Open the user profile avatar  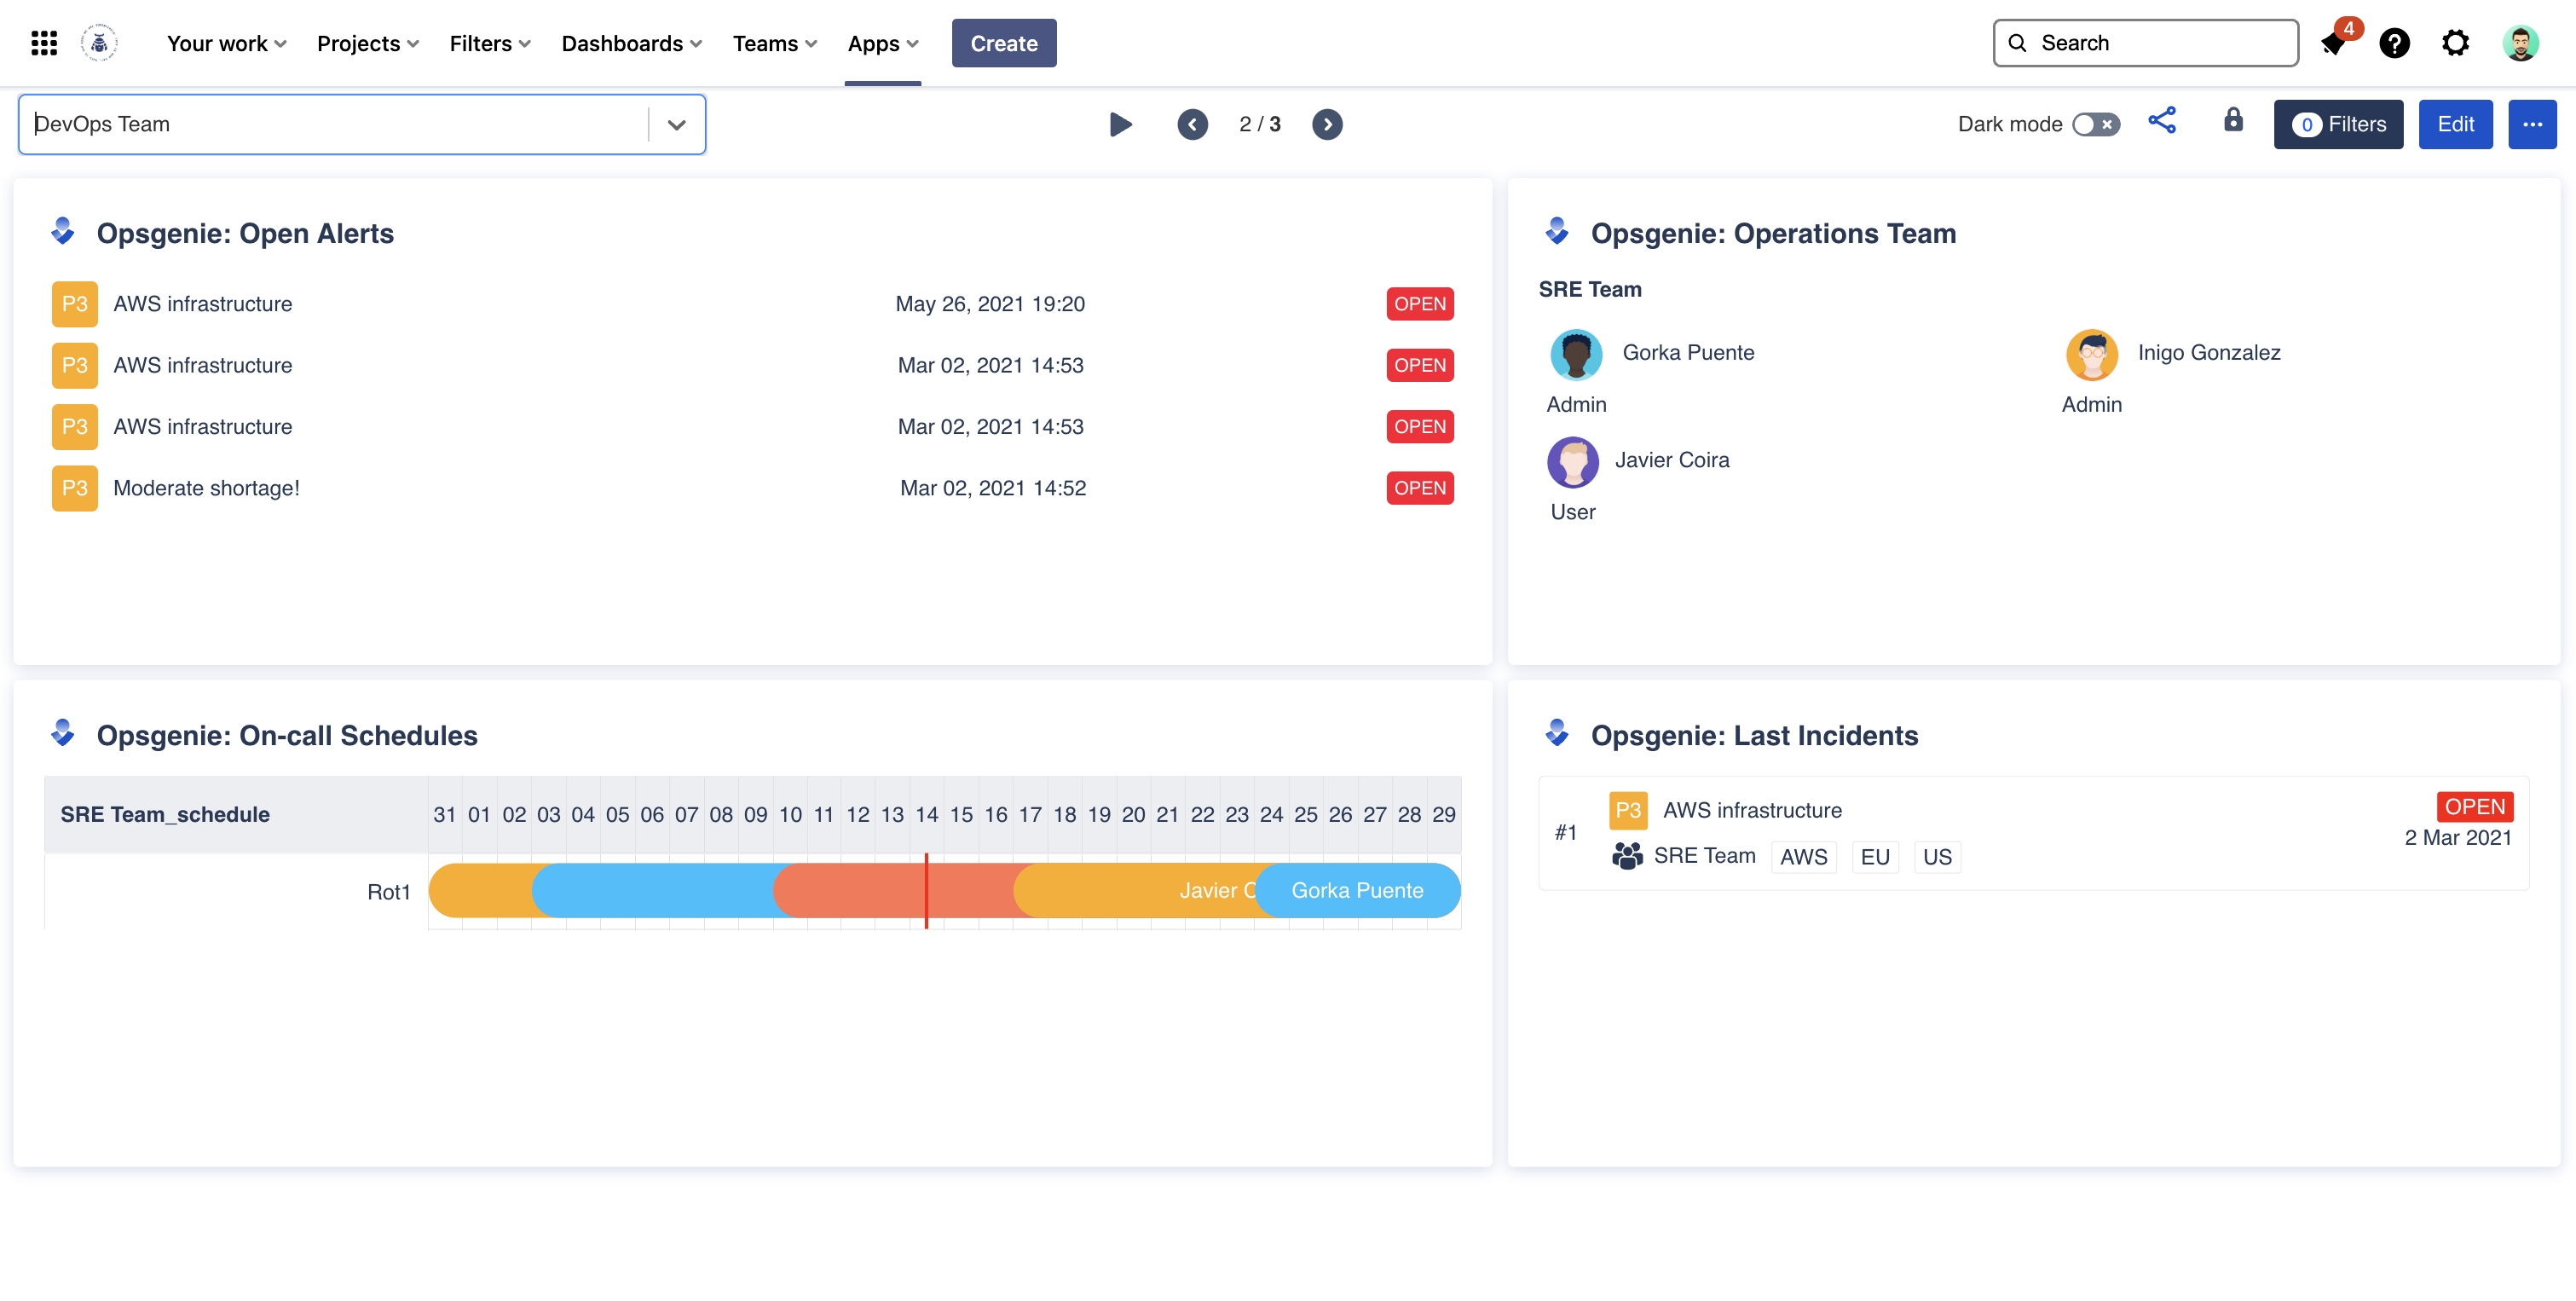click(x=2520, y=43)
